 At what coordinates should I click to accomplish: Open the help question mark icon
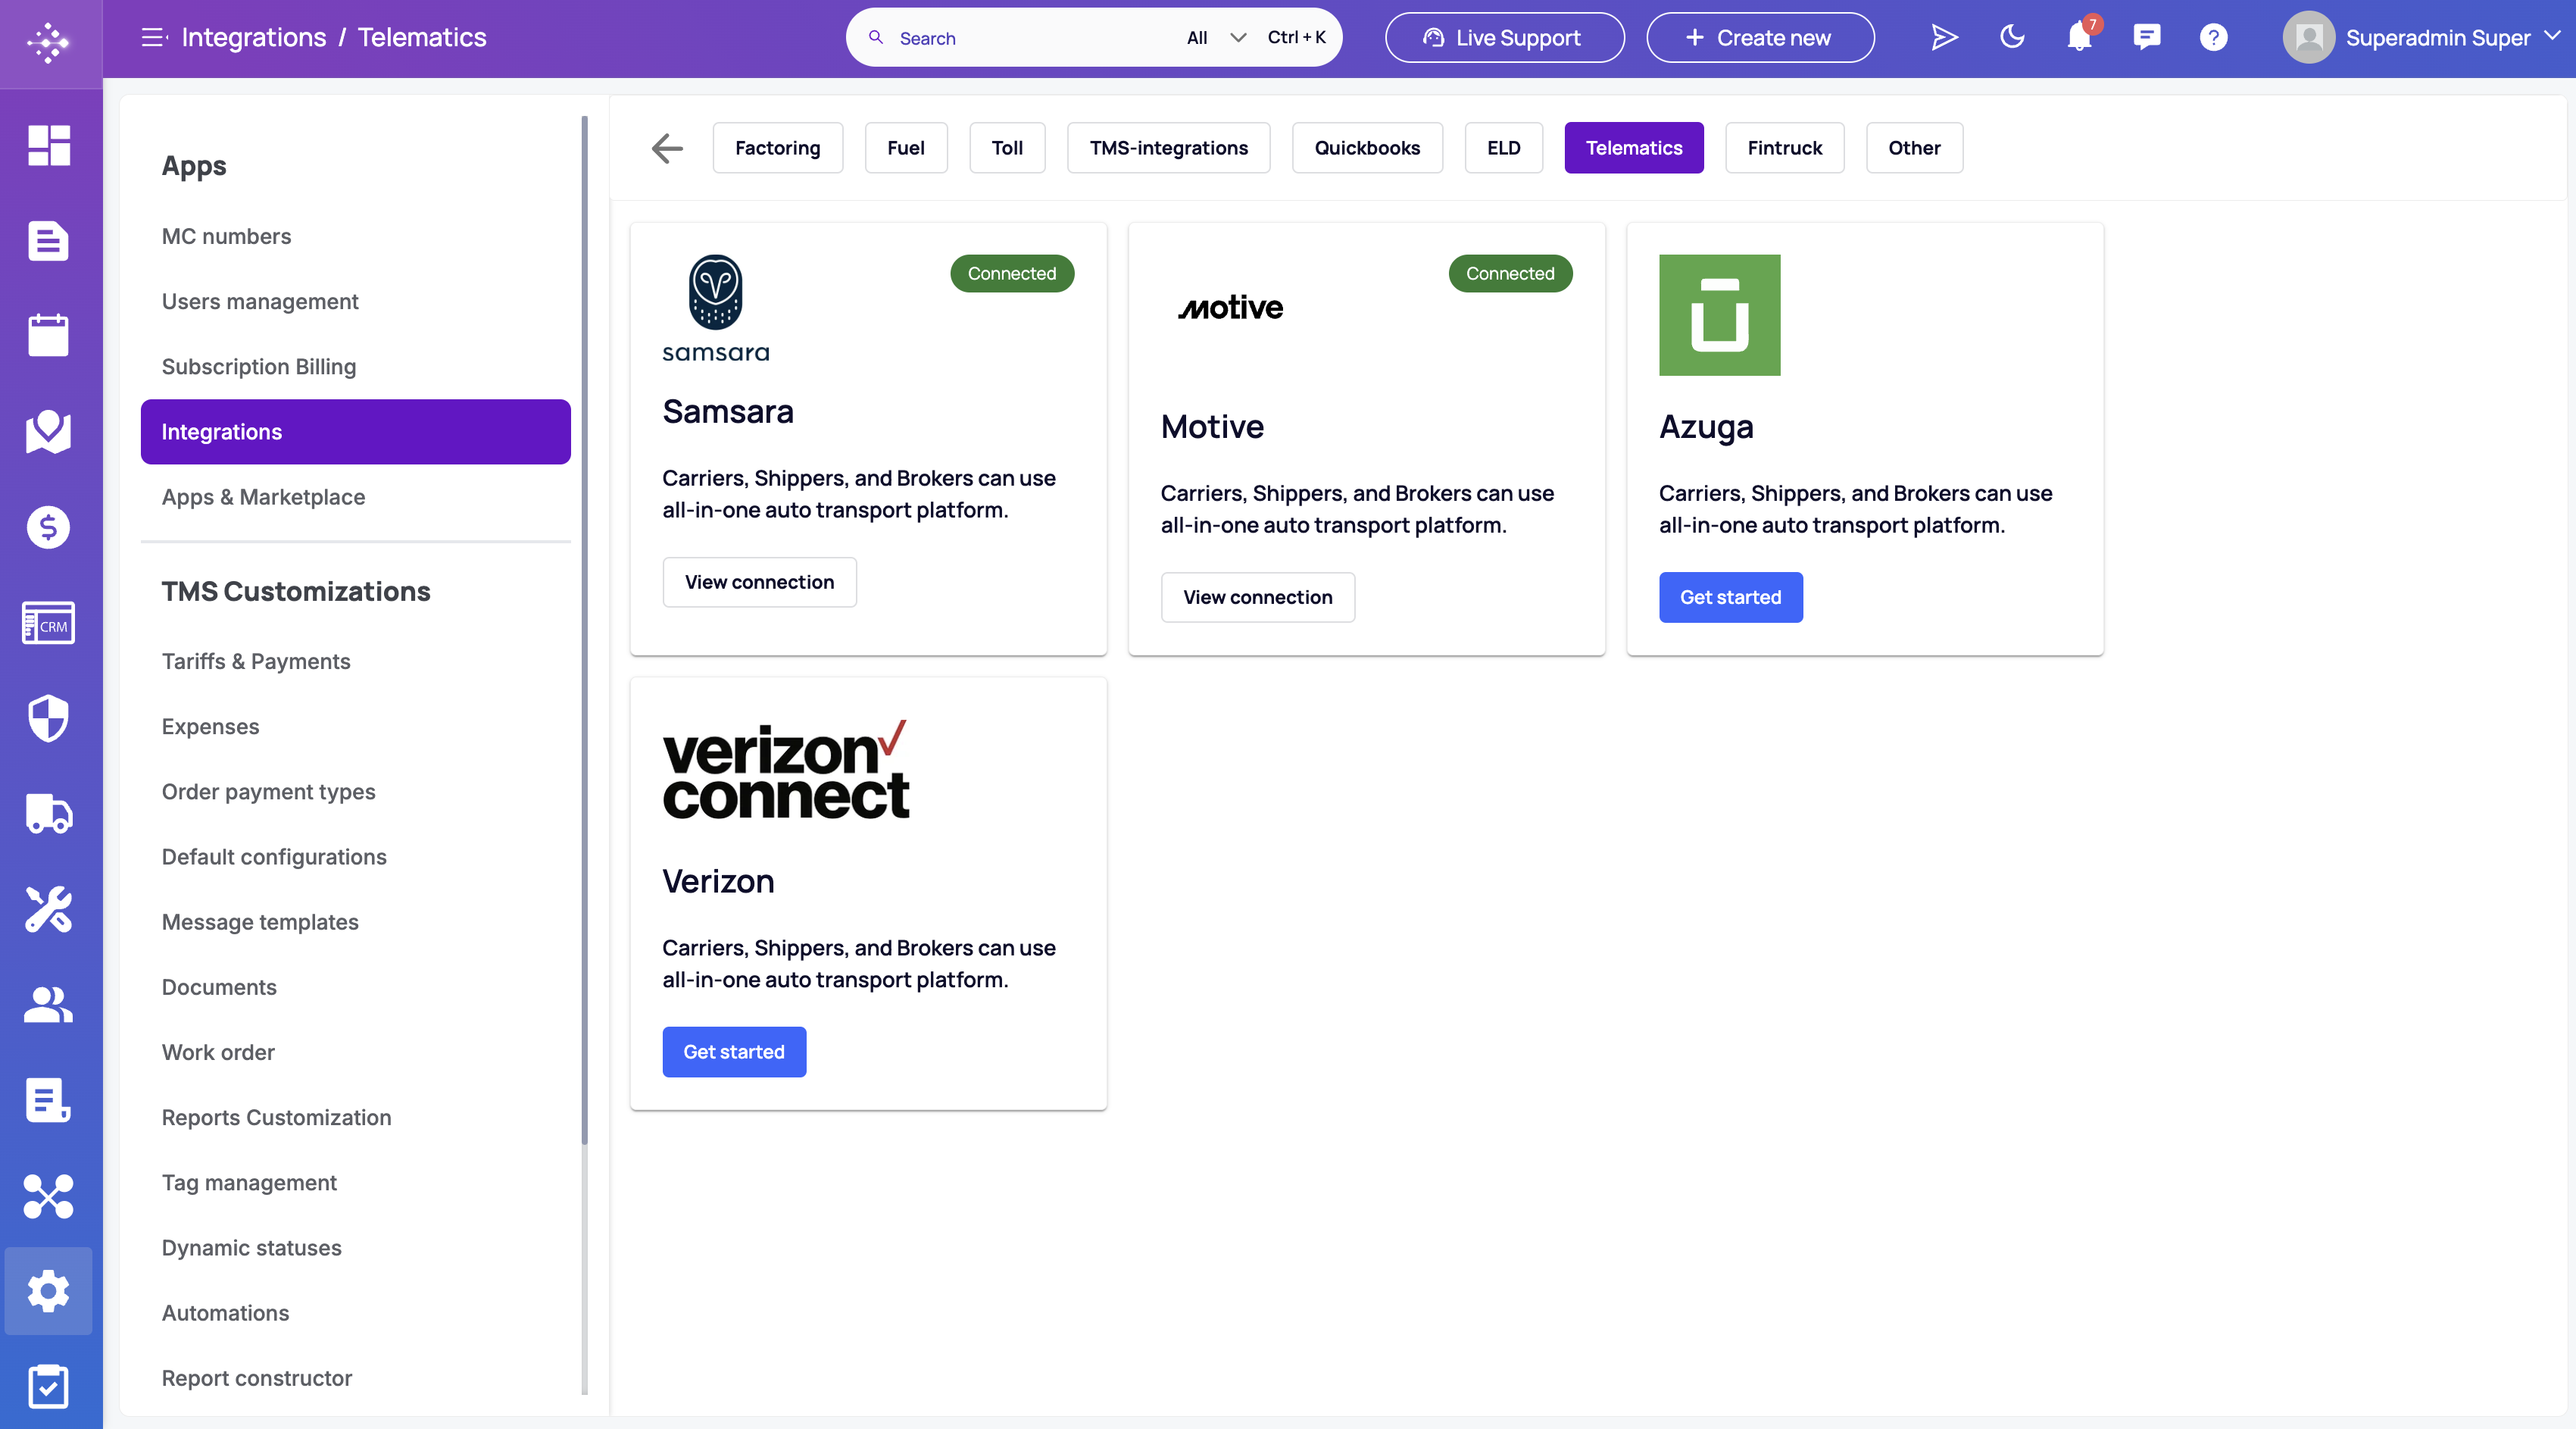2213,38
